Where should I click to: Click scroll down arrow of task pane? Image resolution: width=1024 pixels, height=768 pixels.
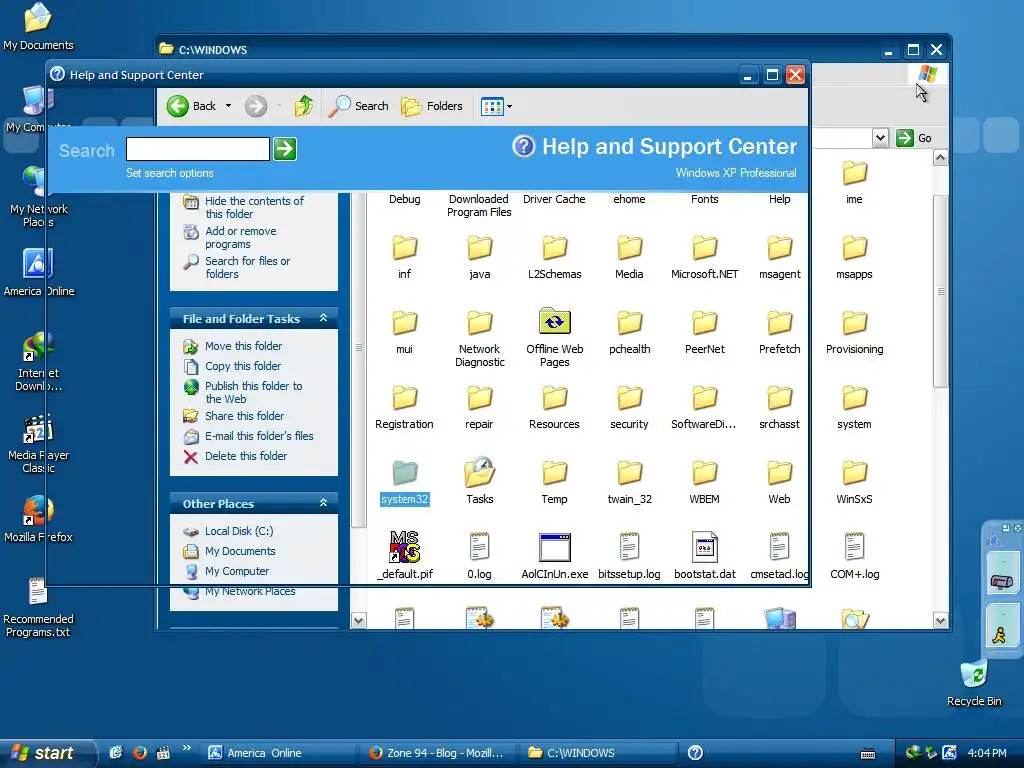click(x=358, y=620)
